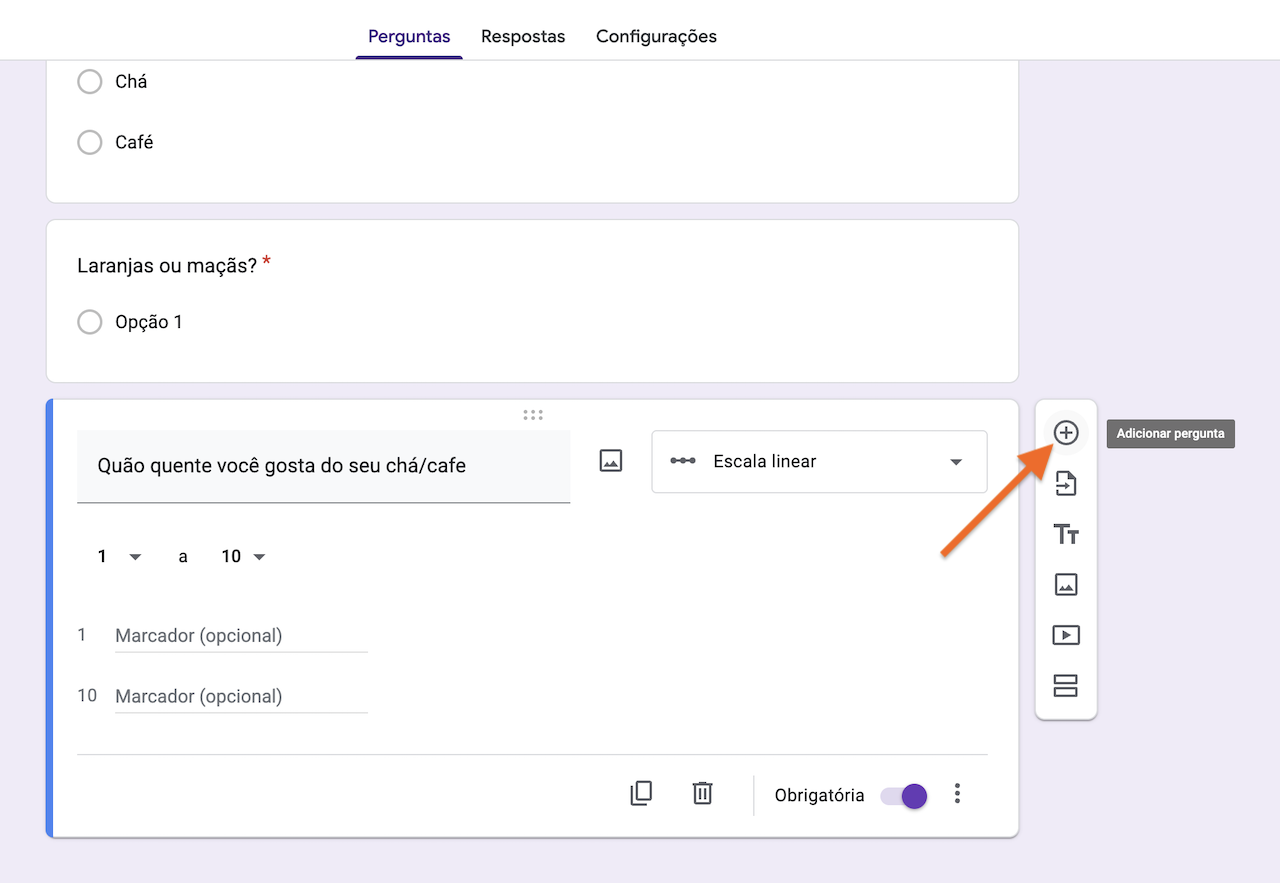Click the Marcador (opcional) field for label 1
1280x883 pixels.
(x=240, y=634)
